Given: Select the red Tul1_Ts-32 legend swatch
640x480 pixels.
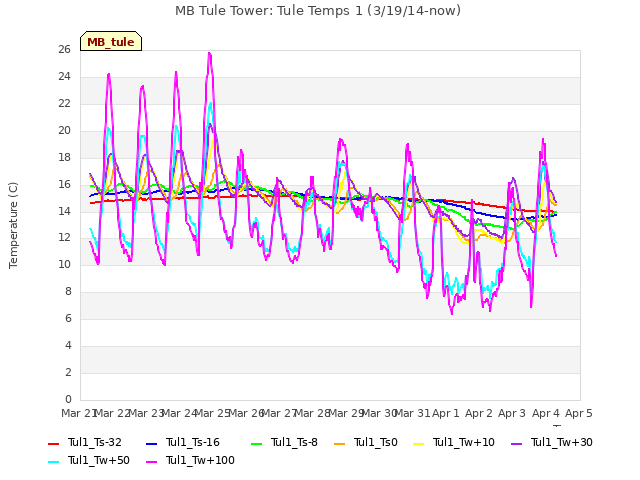Looking at the screenshot, I should [x=53, y=444].
